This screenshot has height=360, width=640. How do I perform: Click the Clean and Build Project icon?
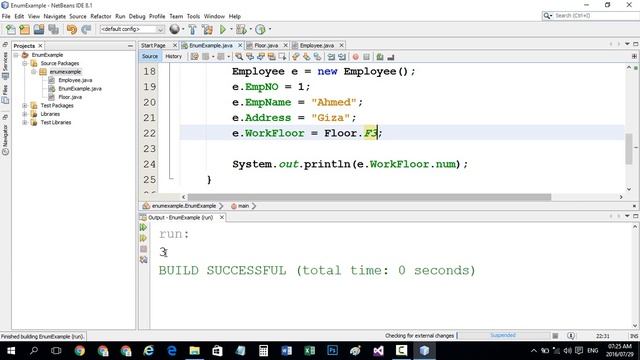pyautogui.click(x=207, y=29)
